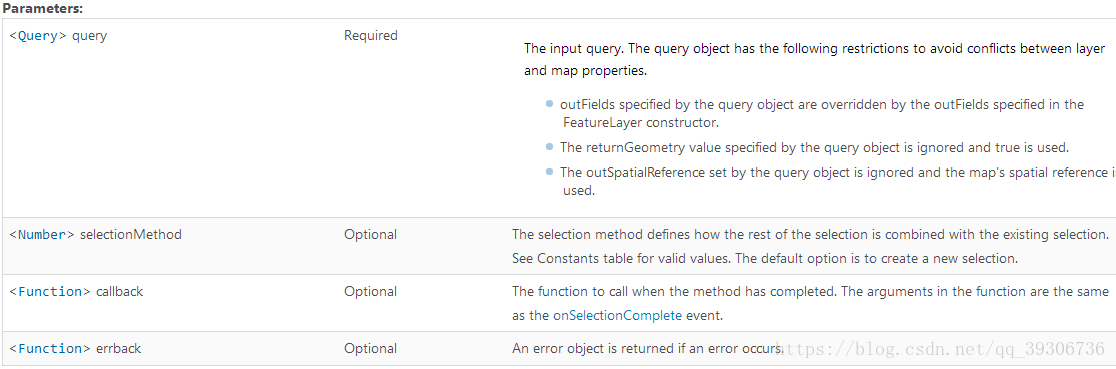Click the Optional label for errback

click(x=370, y=348)
